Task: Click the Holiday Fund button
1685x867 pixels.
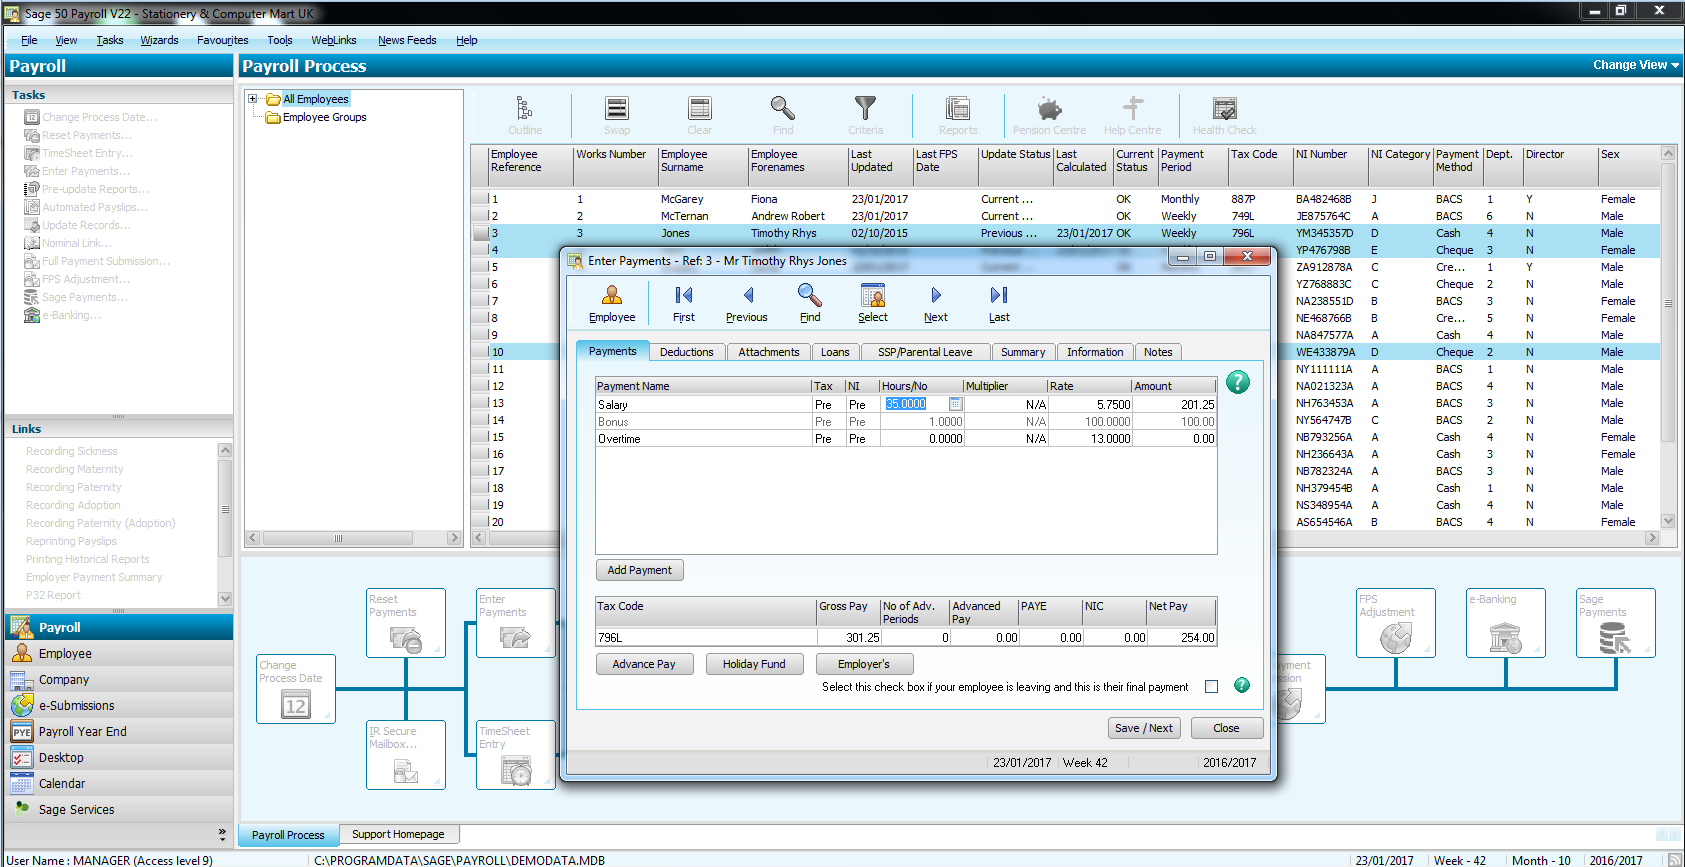Action: click(x=753, y=664)
